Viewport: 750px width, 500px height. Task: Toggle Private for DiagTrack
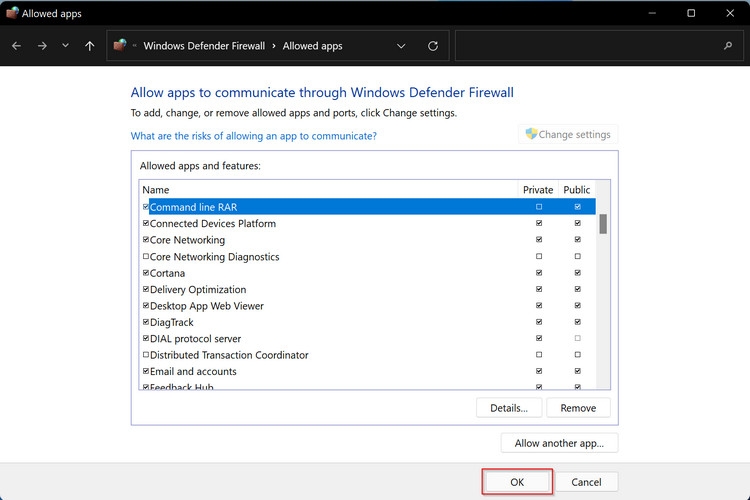pyautogui.click(x=539, y=322)
